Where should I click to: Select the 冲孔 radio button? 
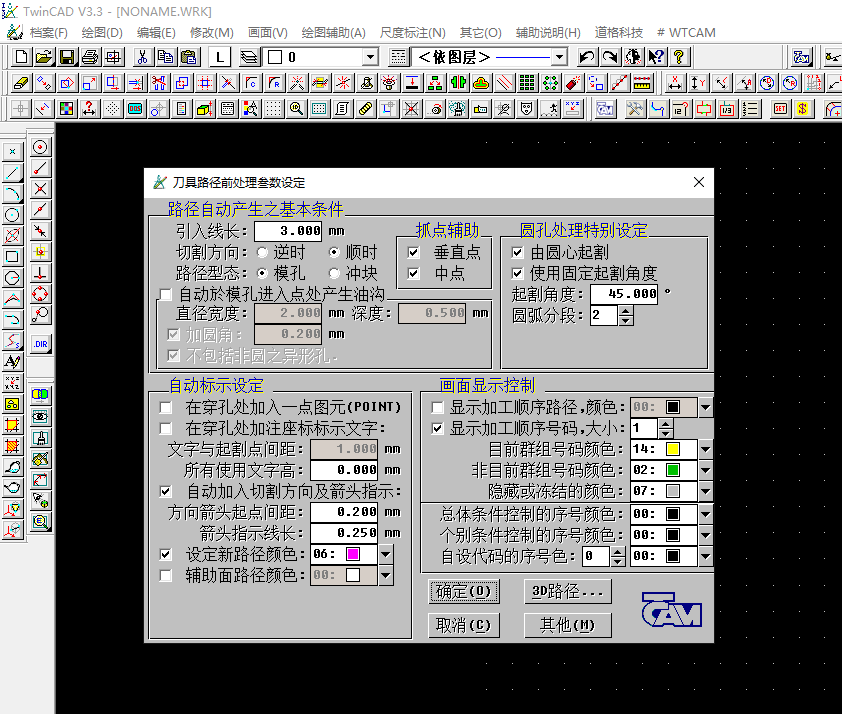point(336,273)
